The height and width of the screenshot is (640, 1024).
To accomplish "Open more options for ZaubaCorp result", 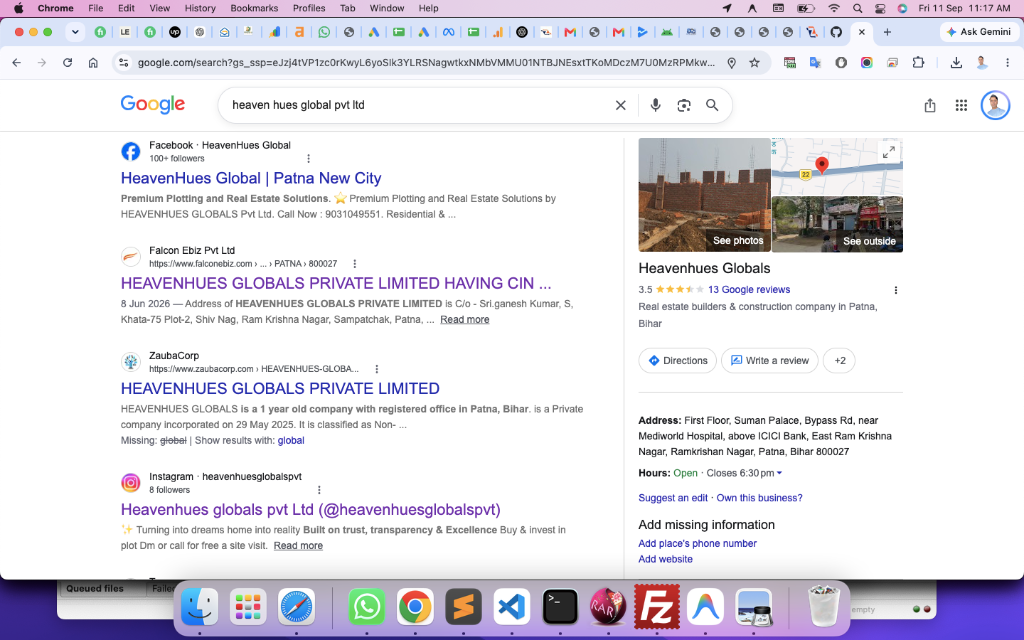I will tap(376, 369).
